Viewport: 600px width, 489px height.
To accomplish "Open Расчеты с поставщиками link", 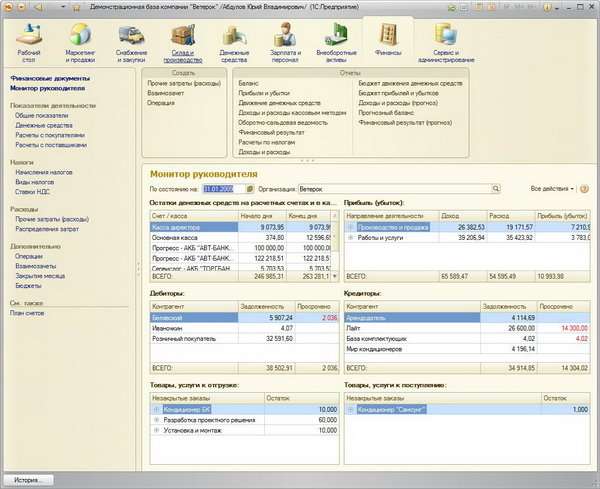I will pyautogui.click(x=51, y=145).
